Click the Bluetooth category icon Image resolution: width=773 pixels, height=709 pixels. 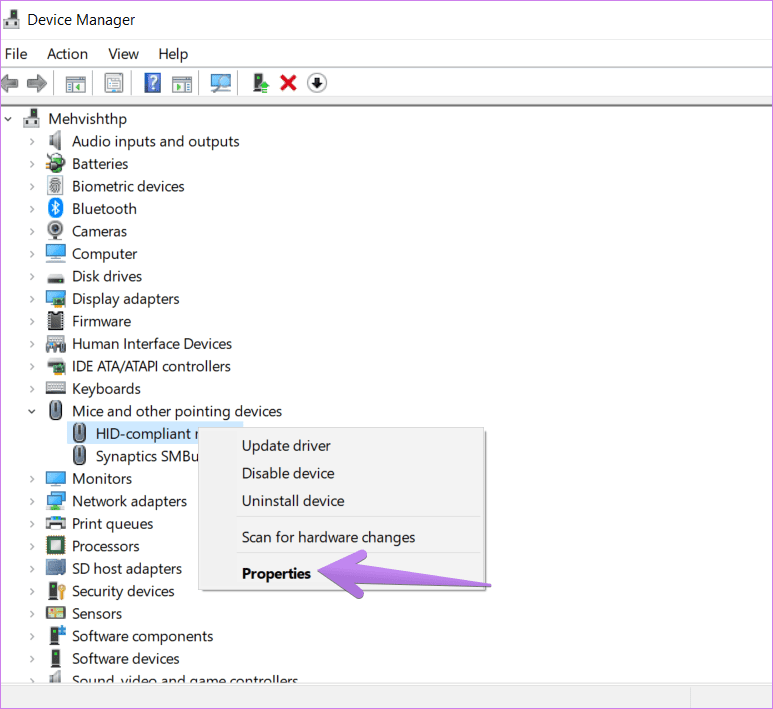coord(55,209)
